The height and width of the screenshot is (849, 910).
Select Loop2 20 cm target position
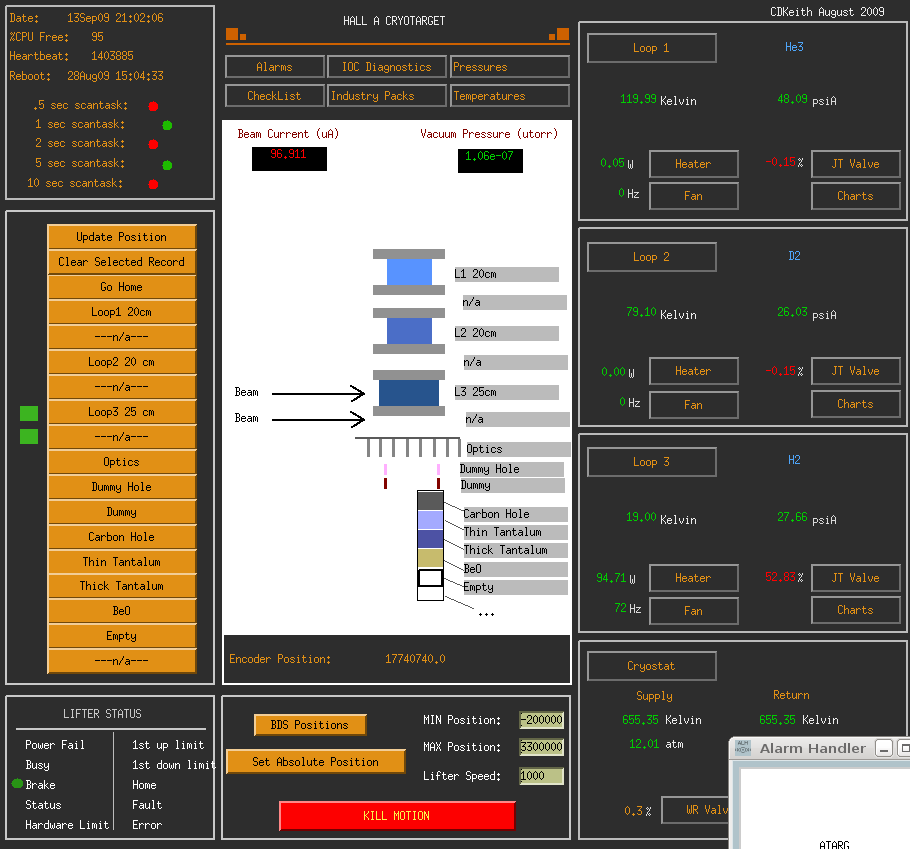pos(122,362)
